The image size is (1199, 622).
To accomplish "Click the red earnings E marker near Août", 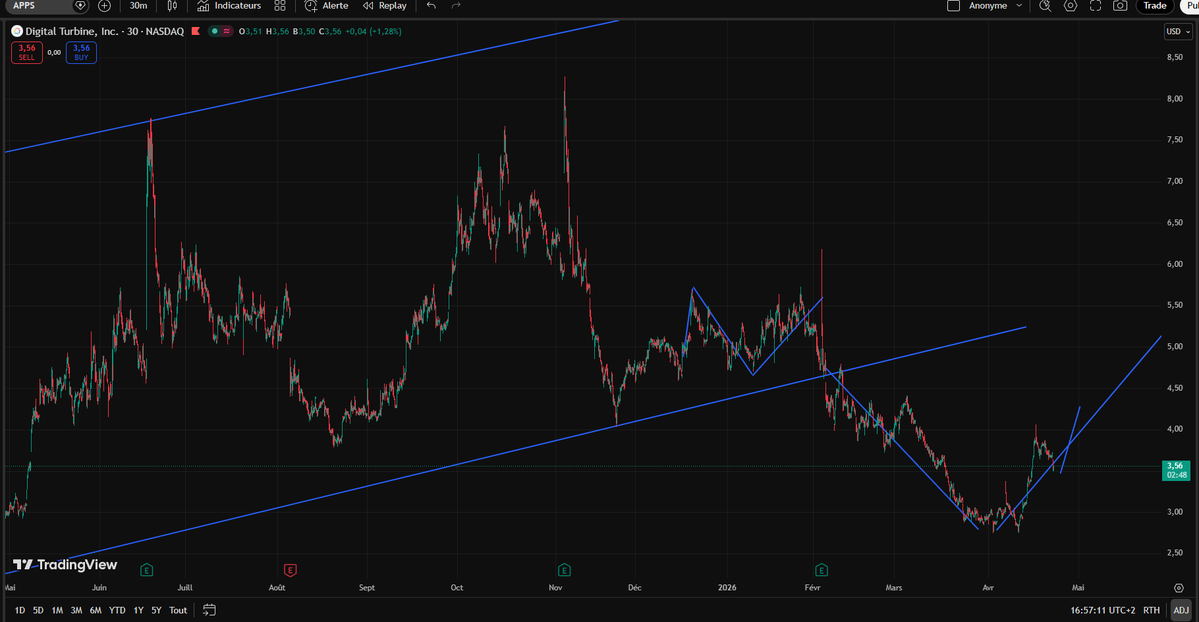I will point(290,570).
